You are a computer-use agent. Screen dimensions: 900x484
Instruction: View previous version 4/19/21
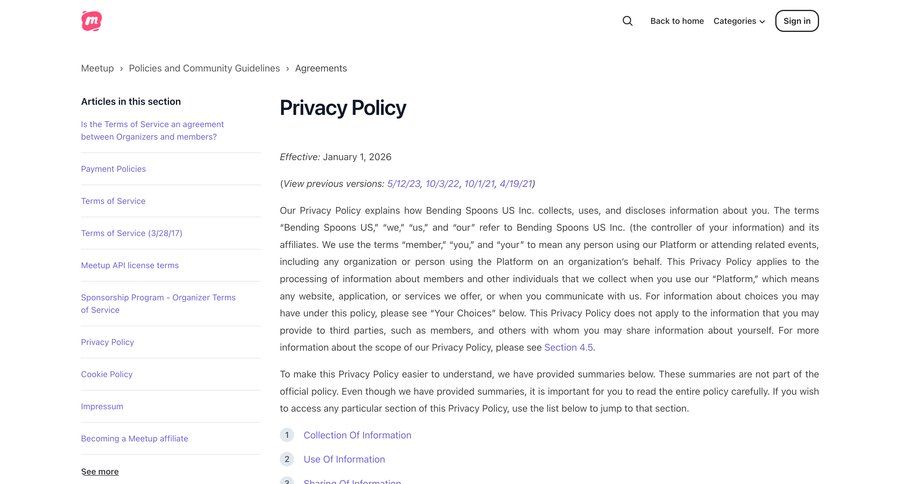[515, 184]
